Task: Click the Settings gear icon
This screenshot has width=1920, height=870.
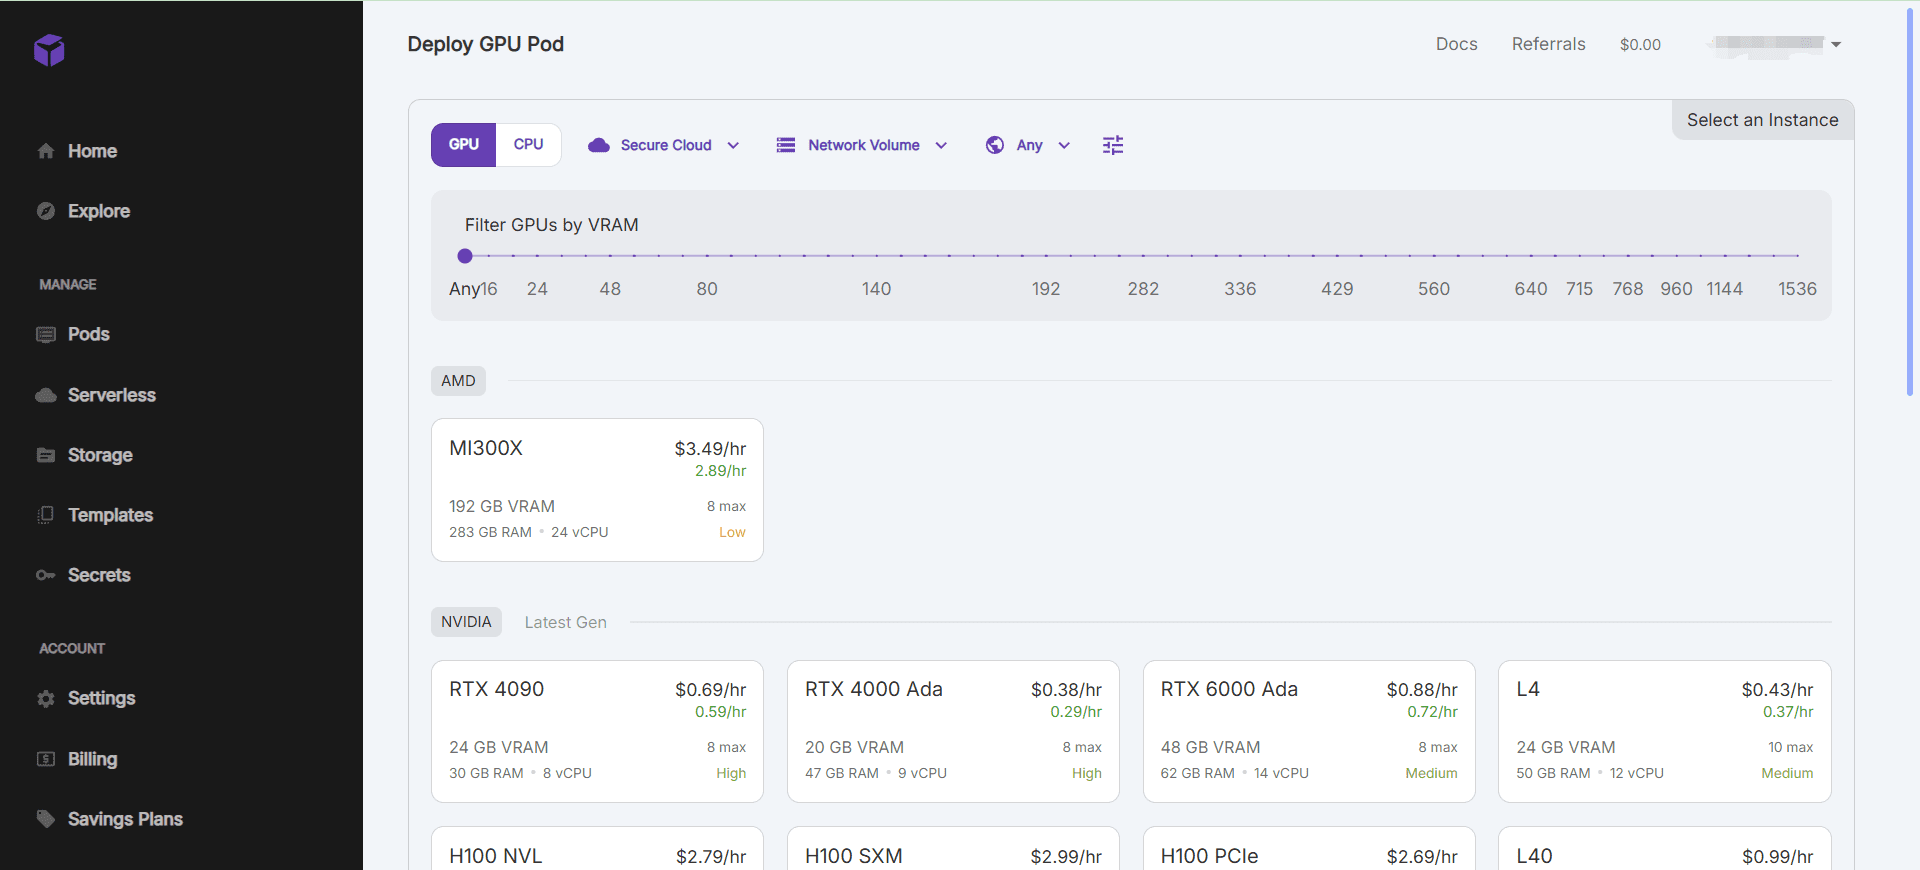Action: (46, 698)
